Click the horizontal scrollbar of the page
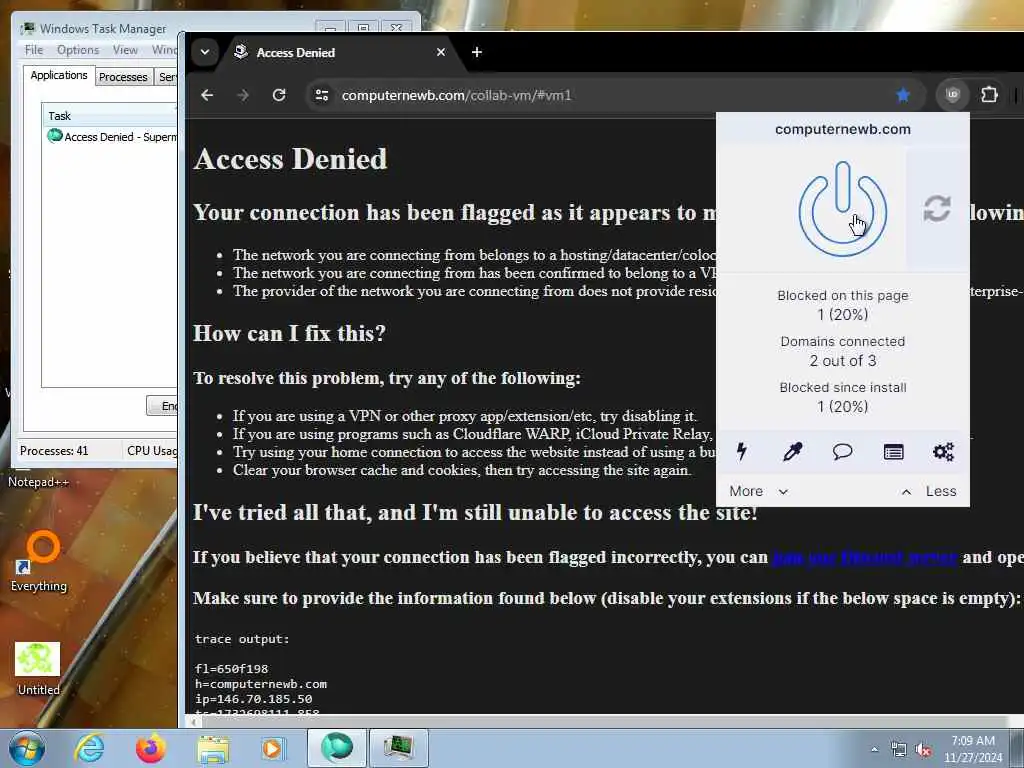The image size is (1024, 768). (x=606, y=721)
